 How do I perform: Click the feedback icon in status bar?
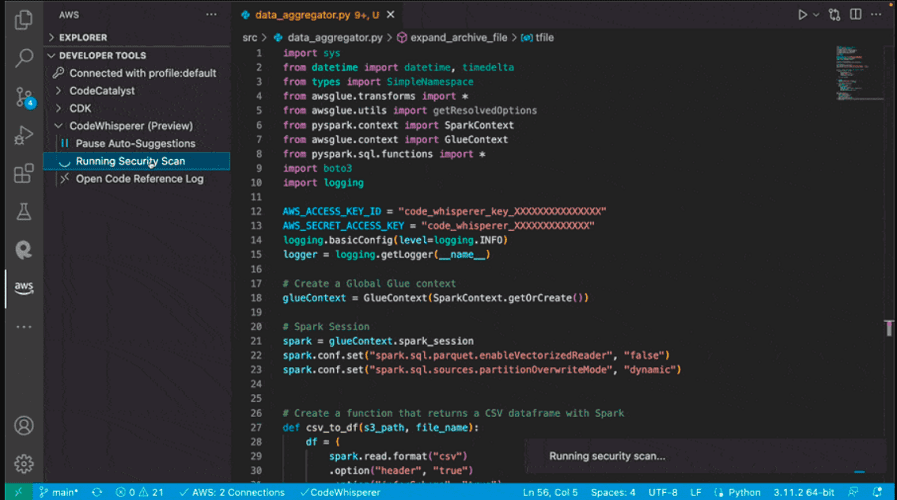click(854, 492)
